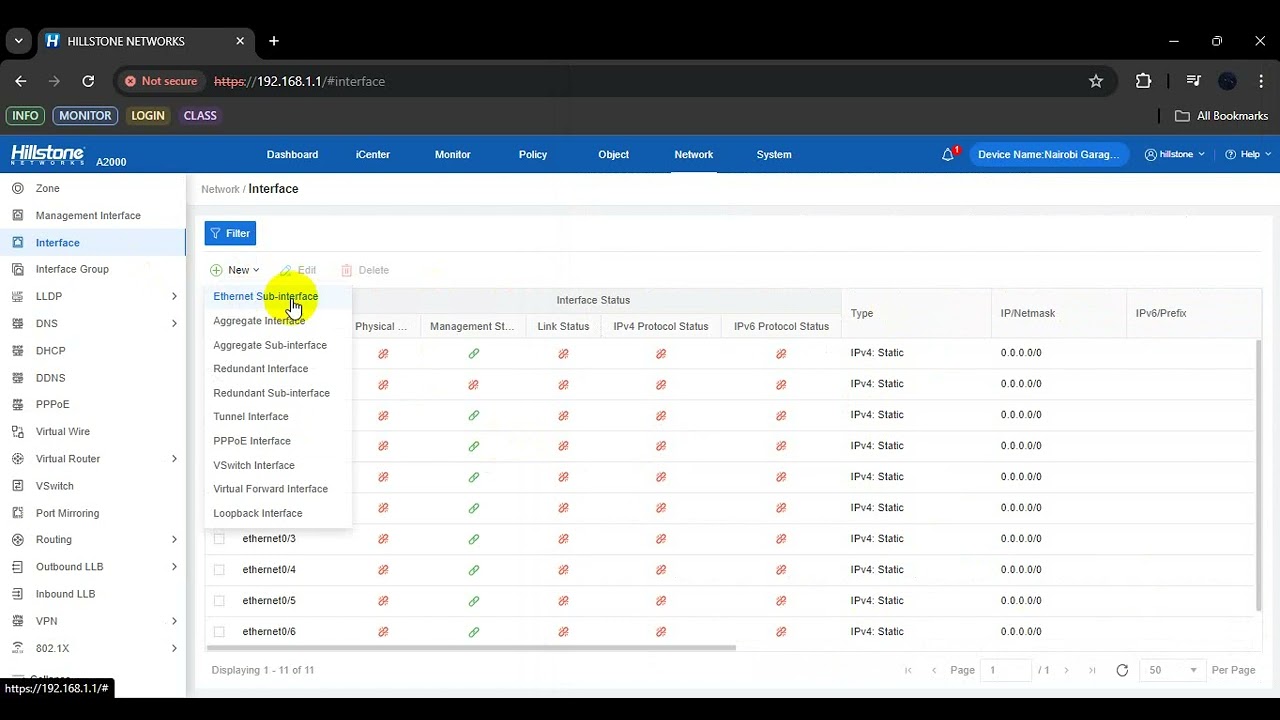Click the management status link icon for ethernet0/3
The image size is (1280, 720).
pyautogui.click(x=474, y=539)
